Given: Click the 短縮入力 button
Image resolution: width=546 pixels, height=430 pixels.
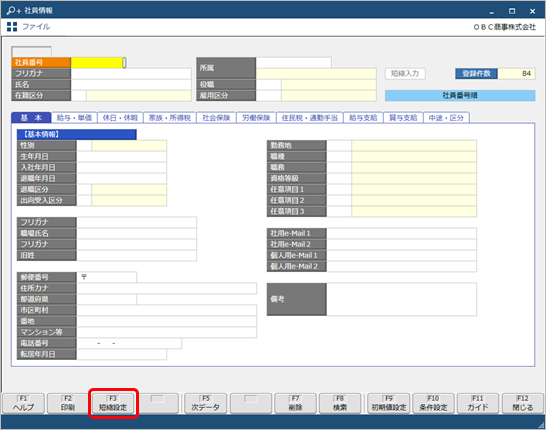Looking at the screenshot, I should tap(405, 73).
